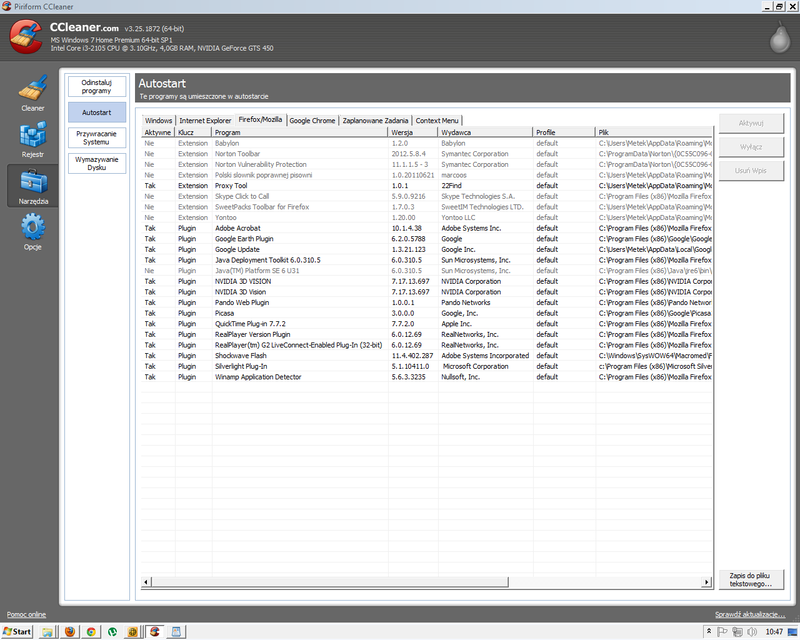The height and width of the screenshot is (640, 800).
Task: Open the Google Chrome autostart tab
Action: [312, 120]
